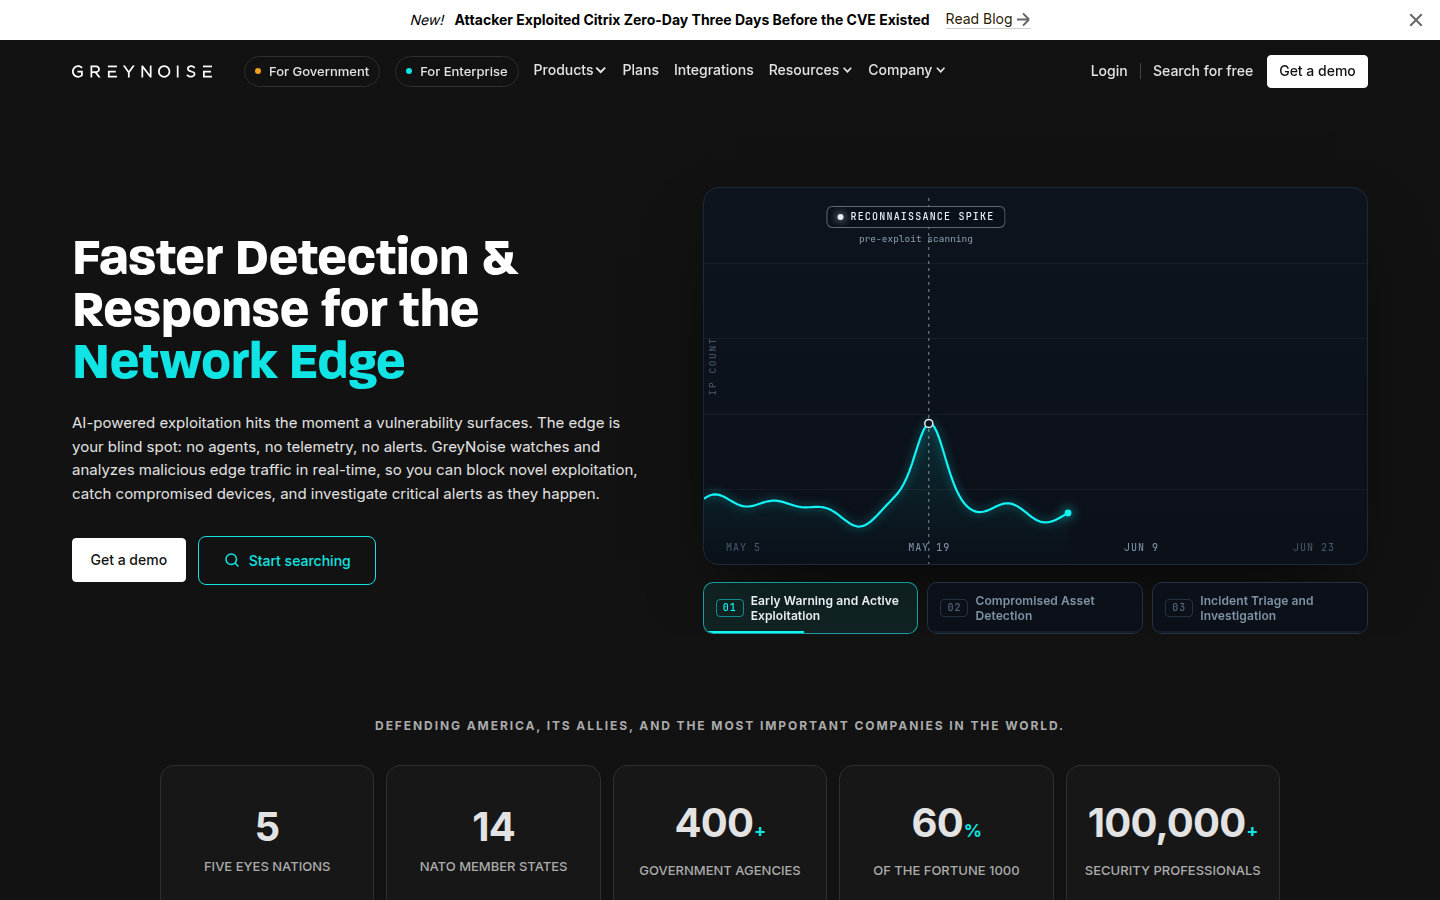Screen dimensions: 1440x900
Task: Select the For Enterprise pill
Action: (457, 71)
